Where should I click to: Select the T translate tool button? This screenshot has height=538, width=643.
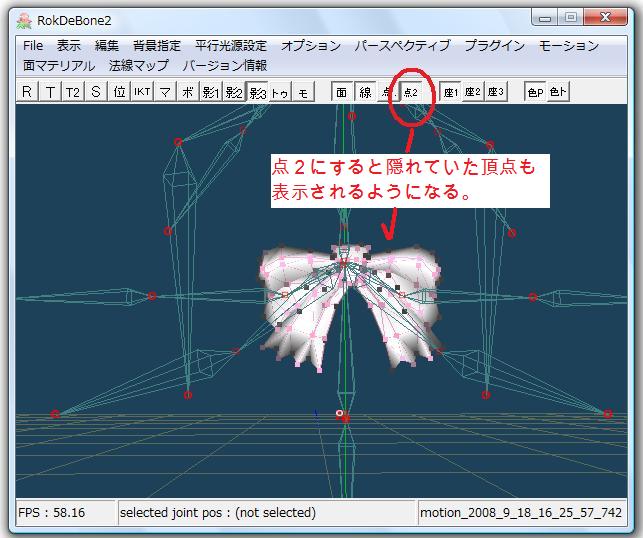point(50,92)
